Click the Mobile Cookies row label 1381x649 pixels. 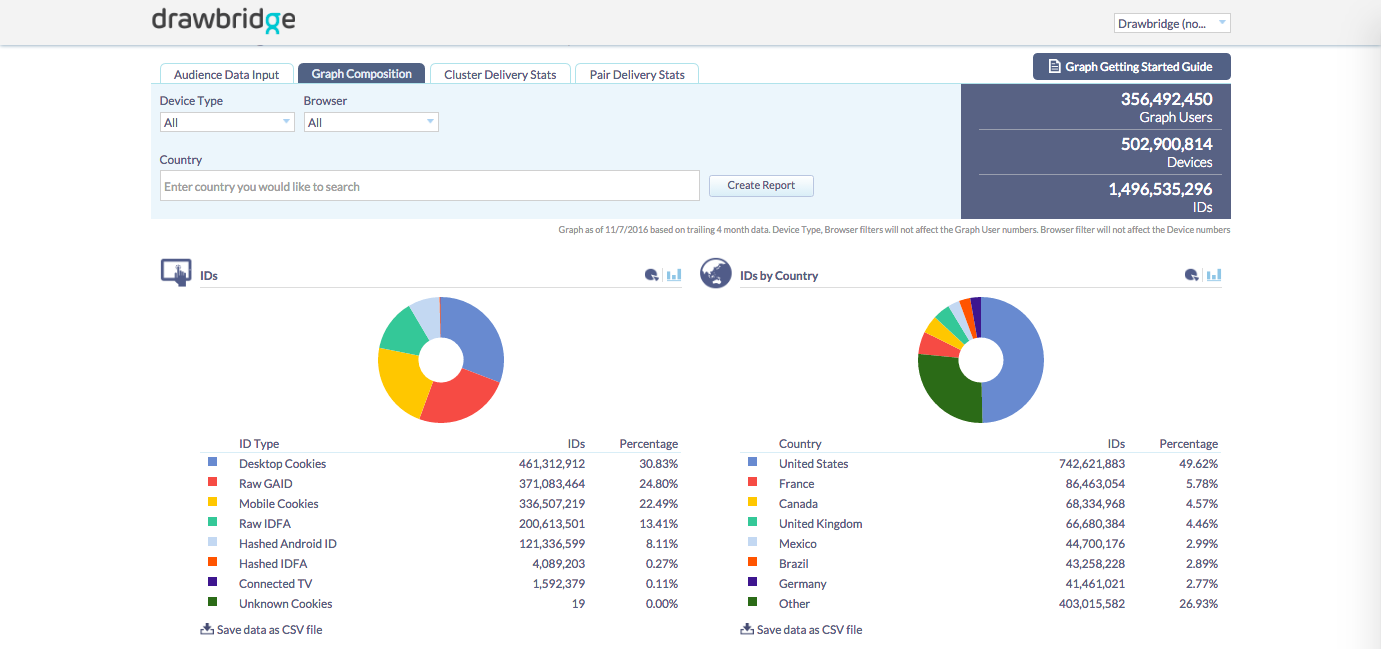click(x=279, y=504)
